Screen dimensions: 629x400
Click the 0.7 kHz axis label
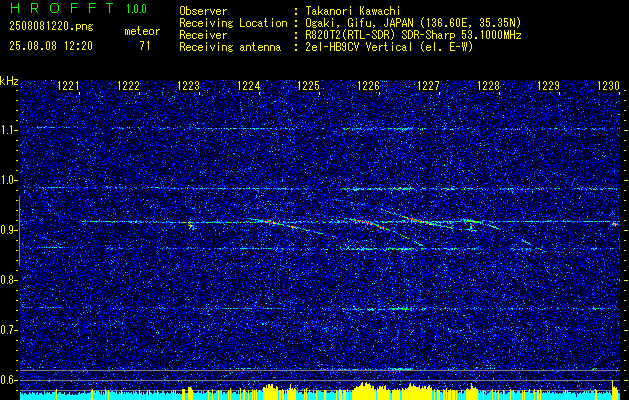pos(9,330)
